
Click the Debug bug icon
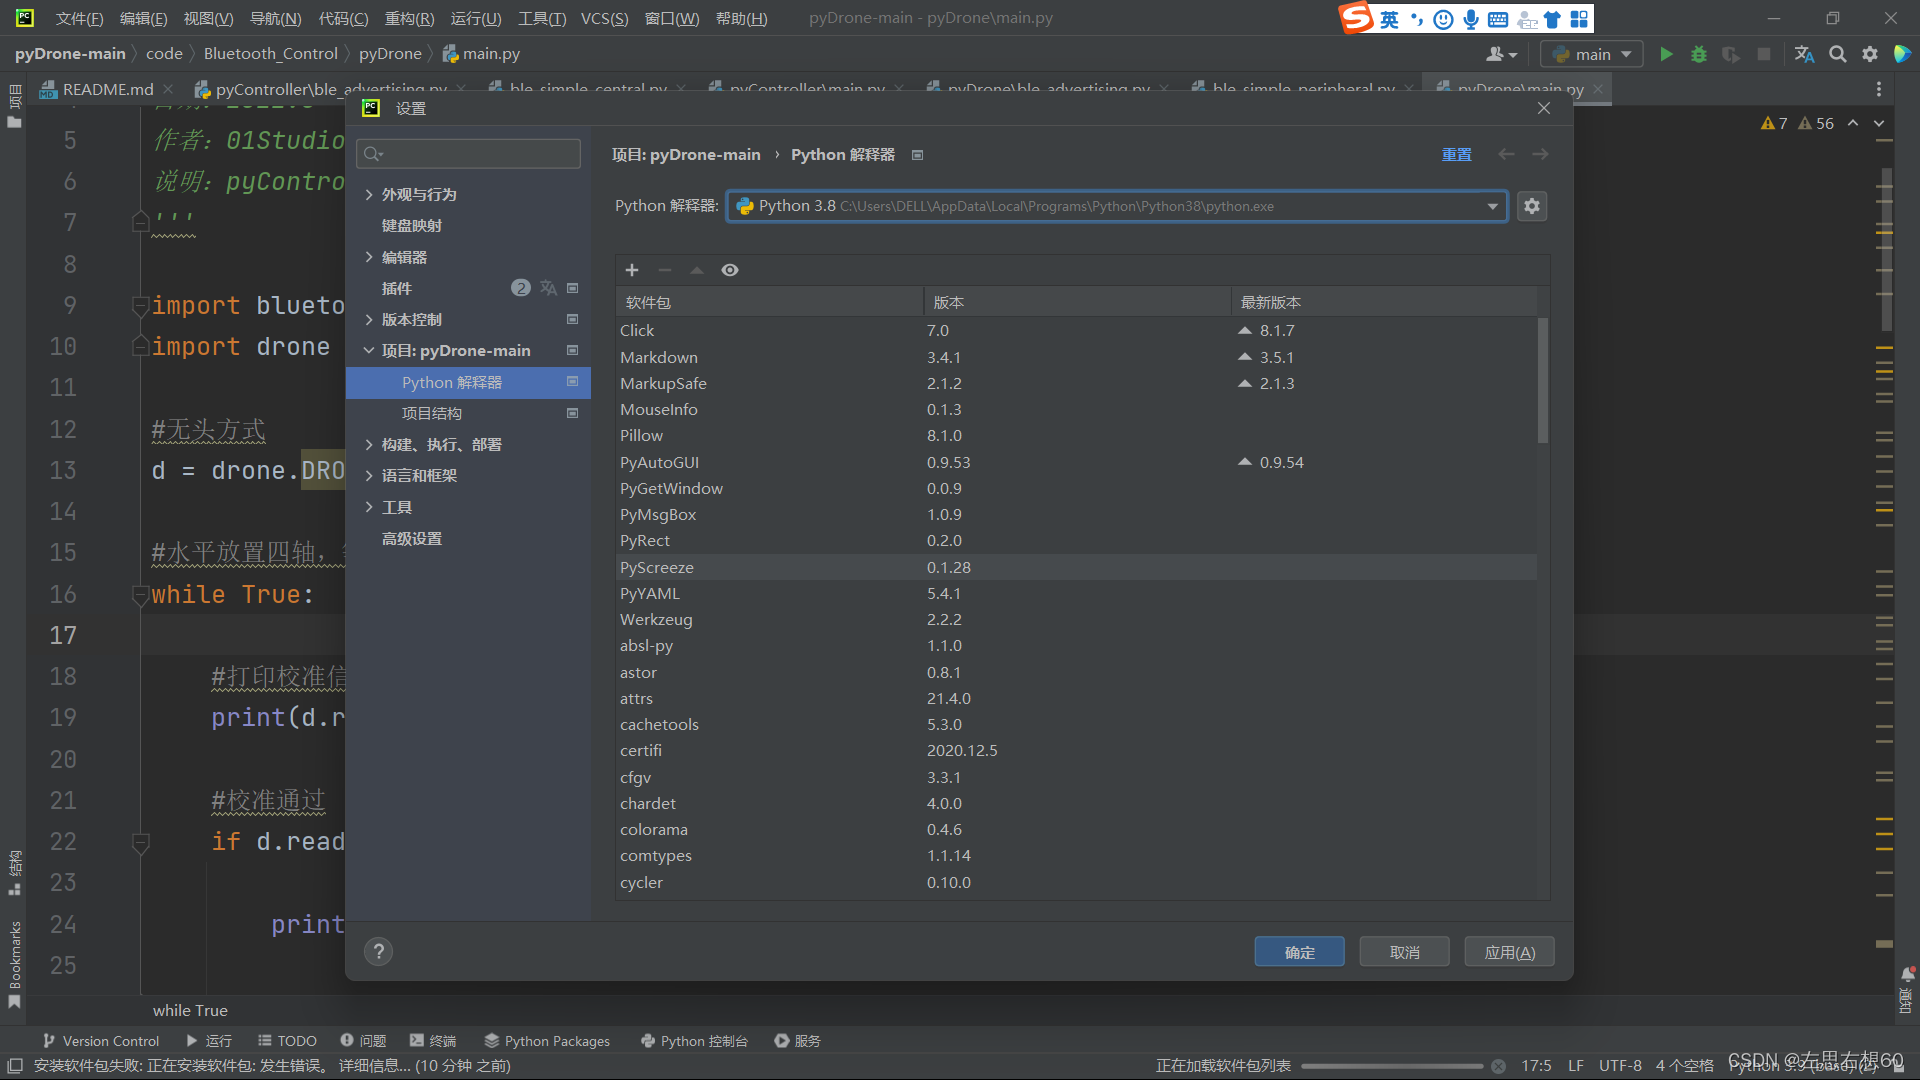1698,54
